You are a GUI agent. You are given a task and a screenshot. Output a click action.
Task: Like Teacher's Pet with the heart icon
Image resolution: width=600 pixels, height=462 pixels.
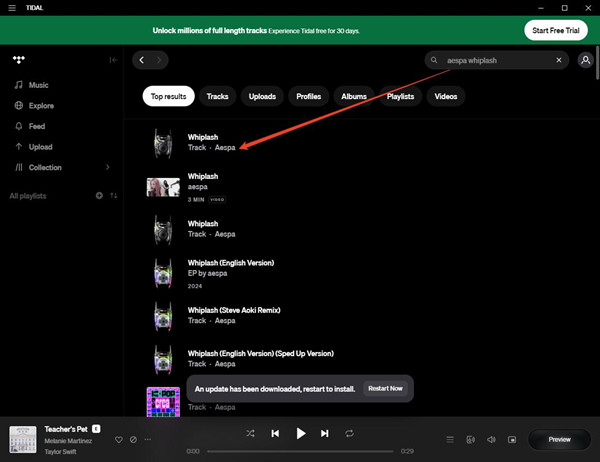click(119, 439)
